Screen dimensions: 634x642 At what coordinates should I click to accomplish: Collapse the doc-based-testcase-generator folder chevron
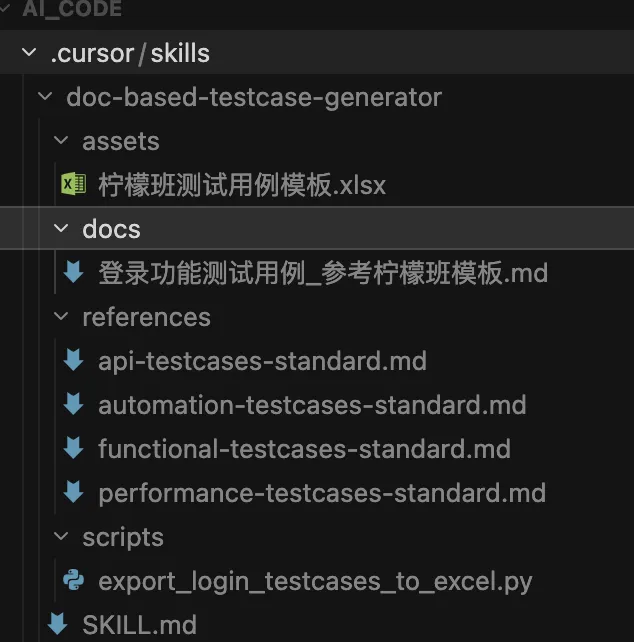pyautogui.click(x=45, y=98)
